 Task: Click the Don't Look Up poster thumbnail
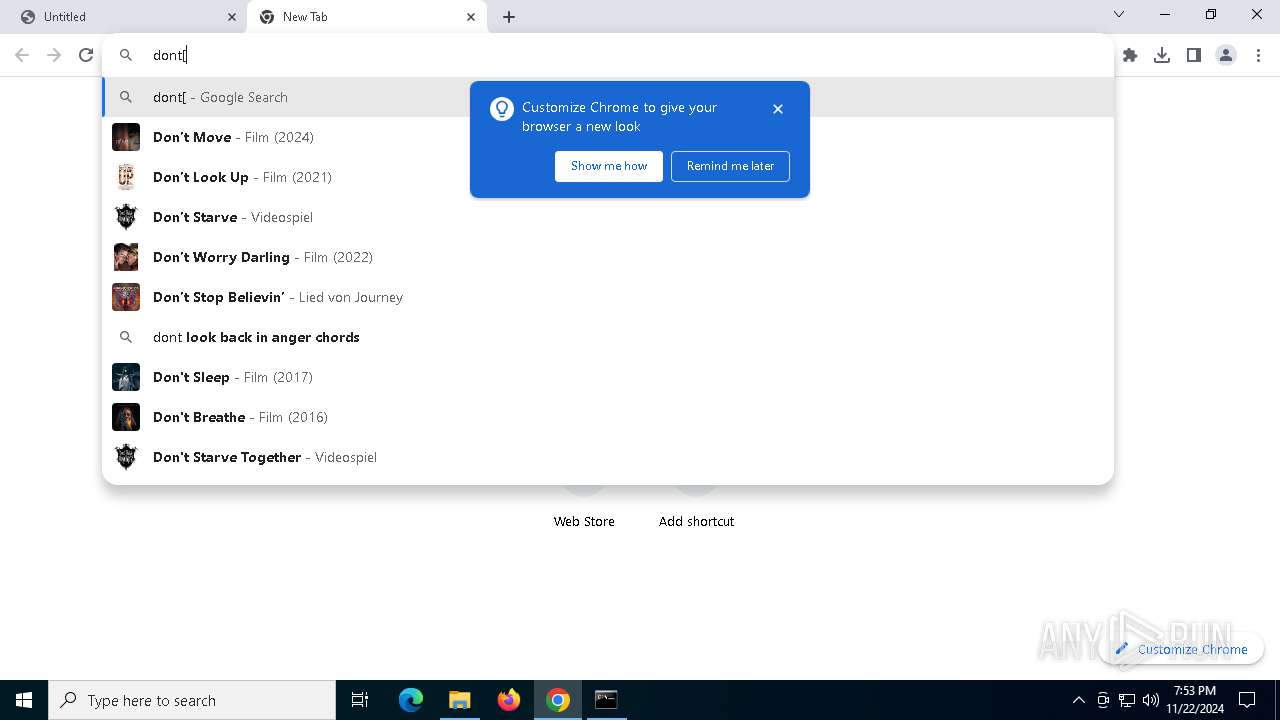tap(126, 177)
